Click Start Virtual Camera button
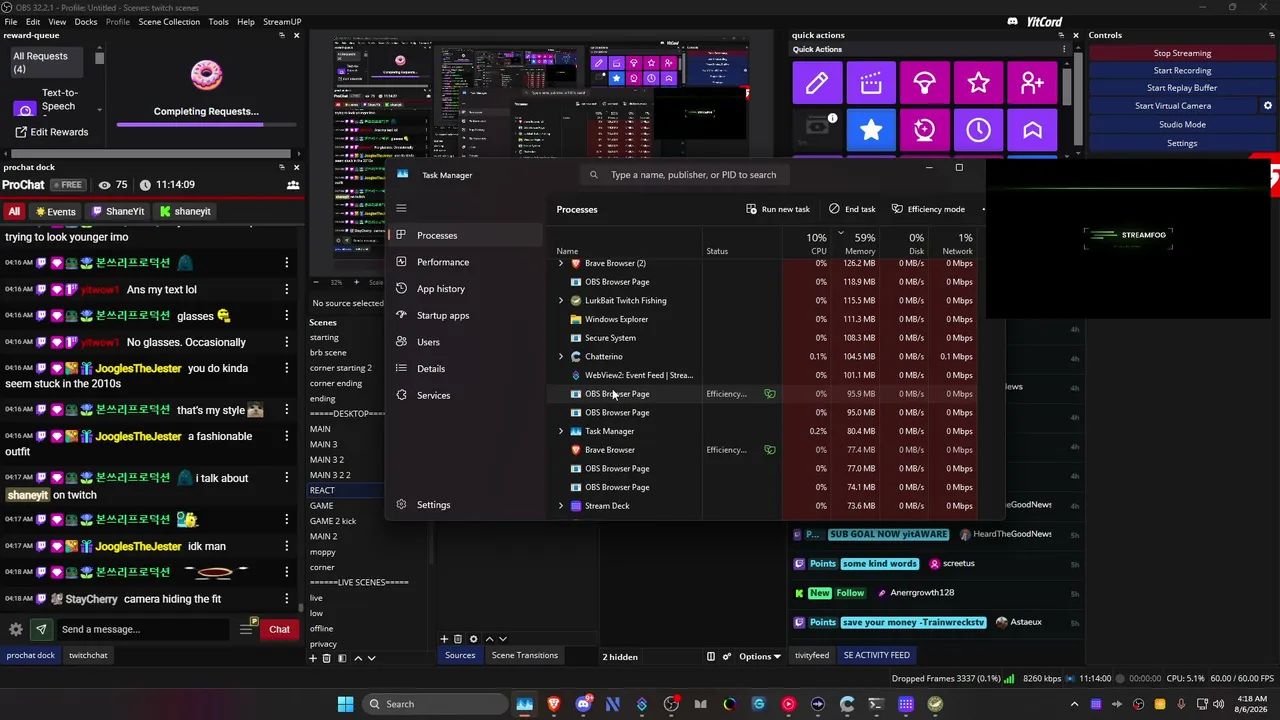 coord(1173,106)
